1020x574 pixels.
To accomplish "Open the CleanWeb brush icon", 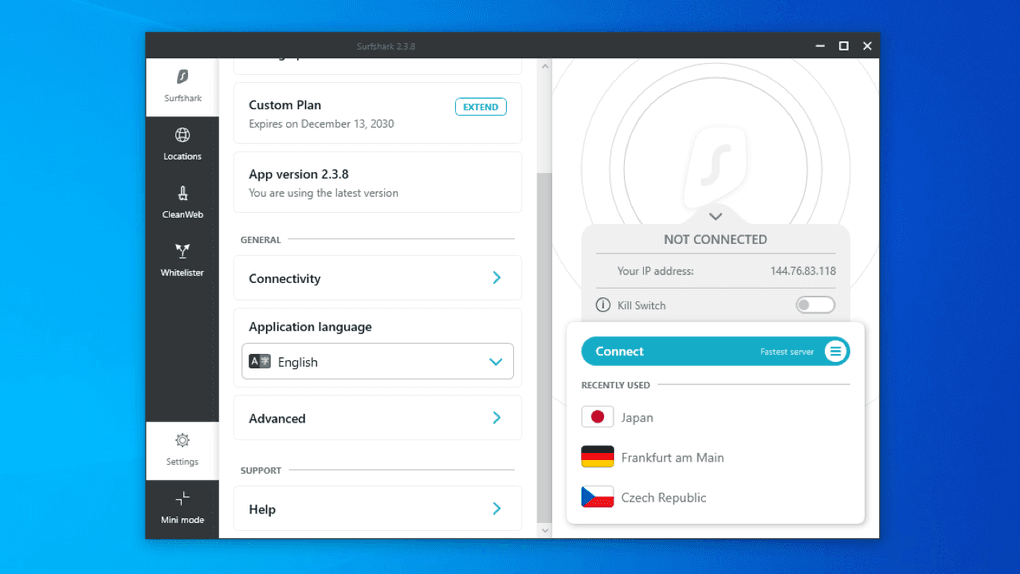I will [182, 193].
